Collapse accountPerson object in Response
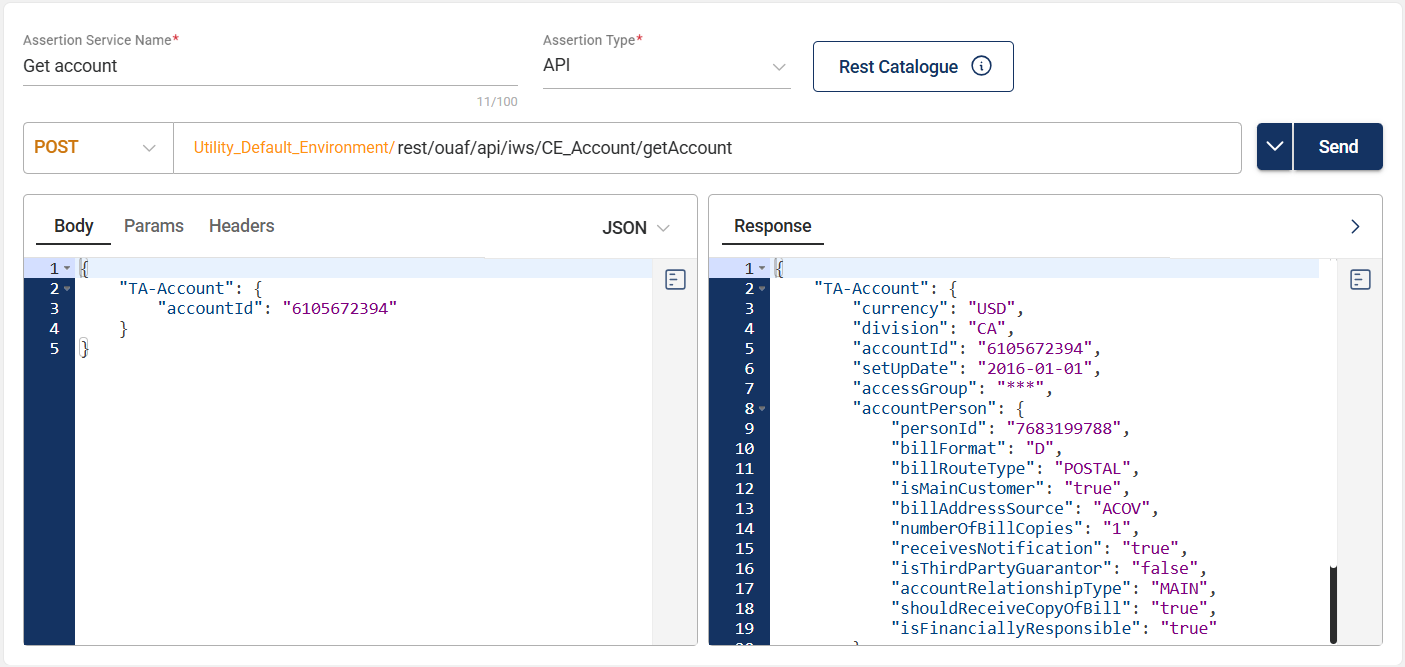Screen dimensions: 1405x667 [x=761, y=409]
